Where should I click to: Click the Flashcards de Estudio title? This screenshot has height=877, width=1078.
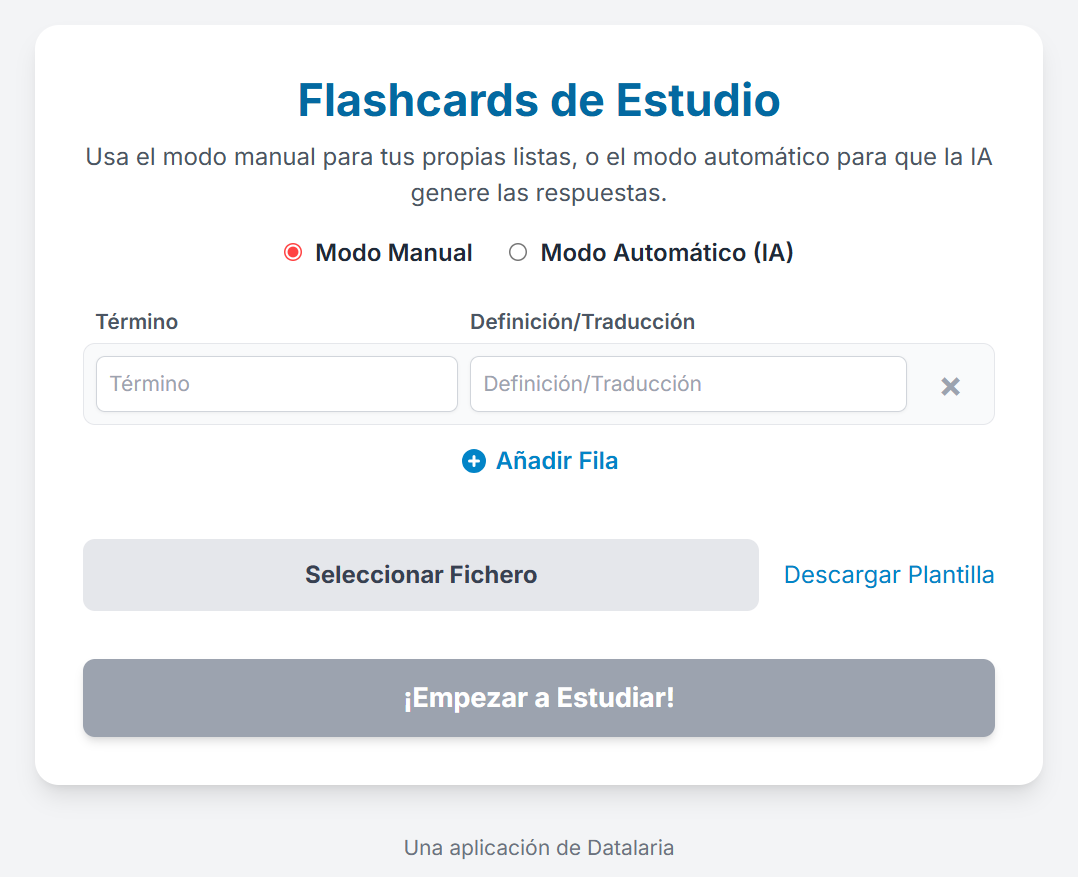point(538,100)
